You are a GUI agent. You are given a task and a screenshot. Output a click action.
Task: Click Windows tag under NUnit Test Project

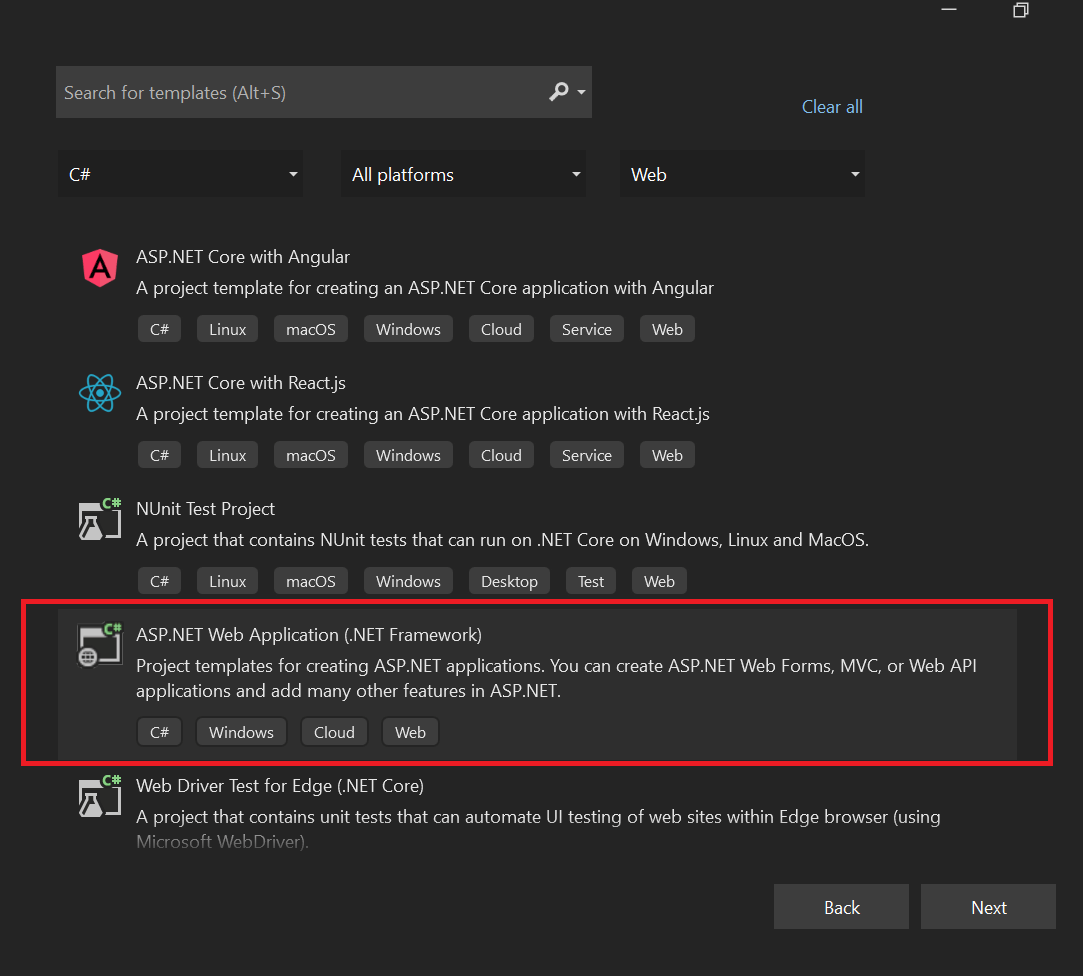[x=408, y=582]
